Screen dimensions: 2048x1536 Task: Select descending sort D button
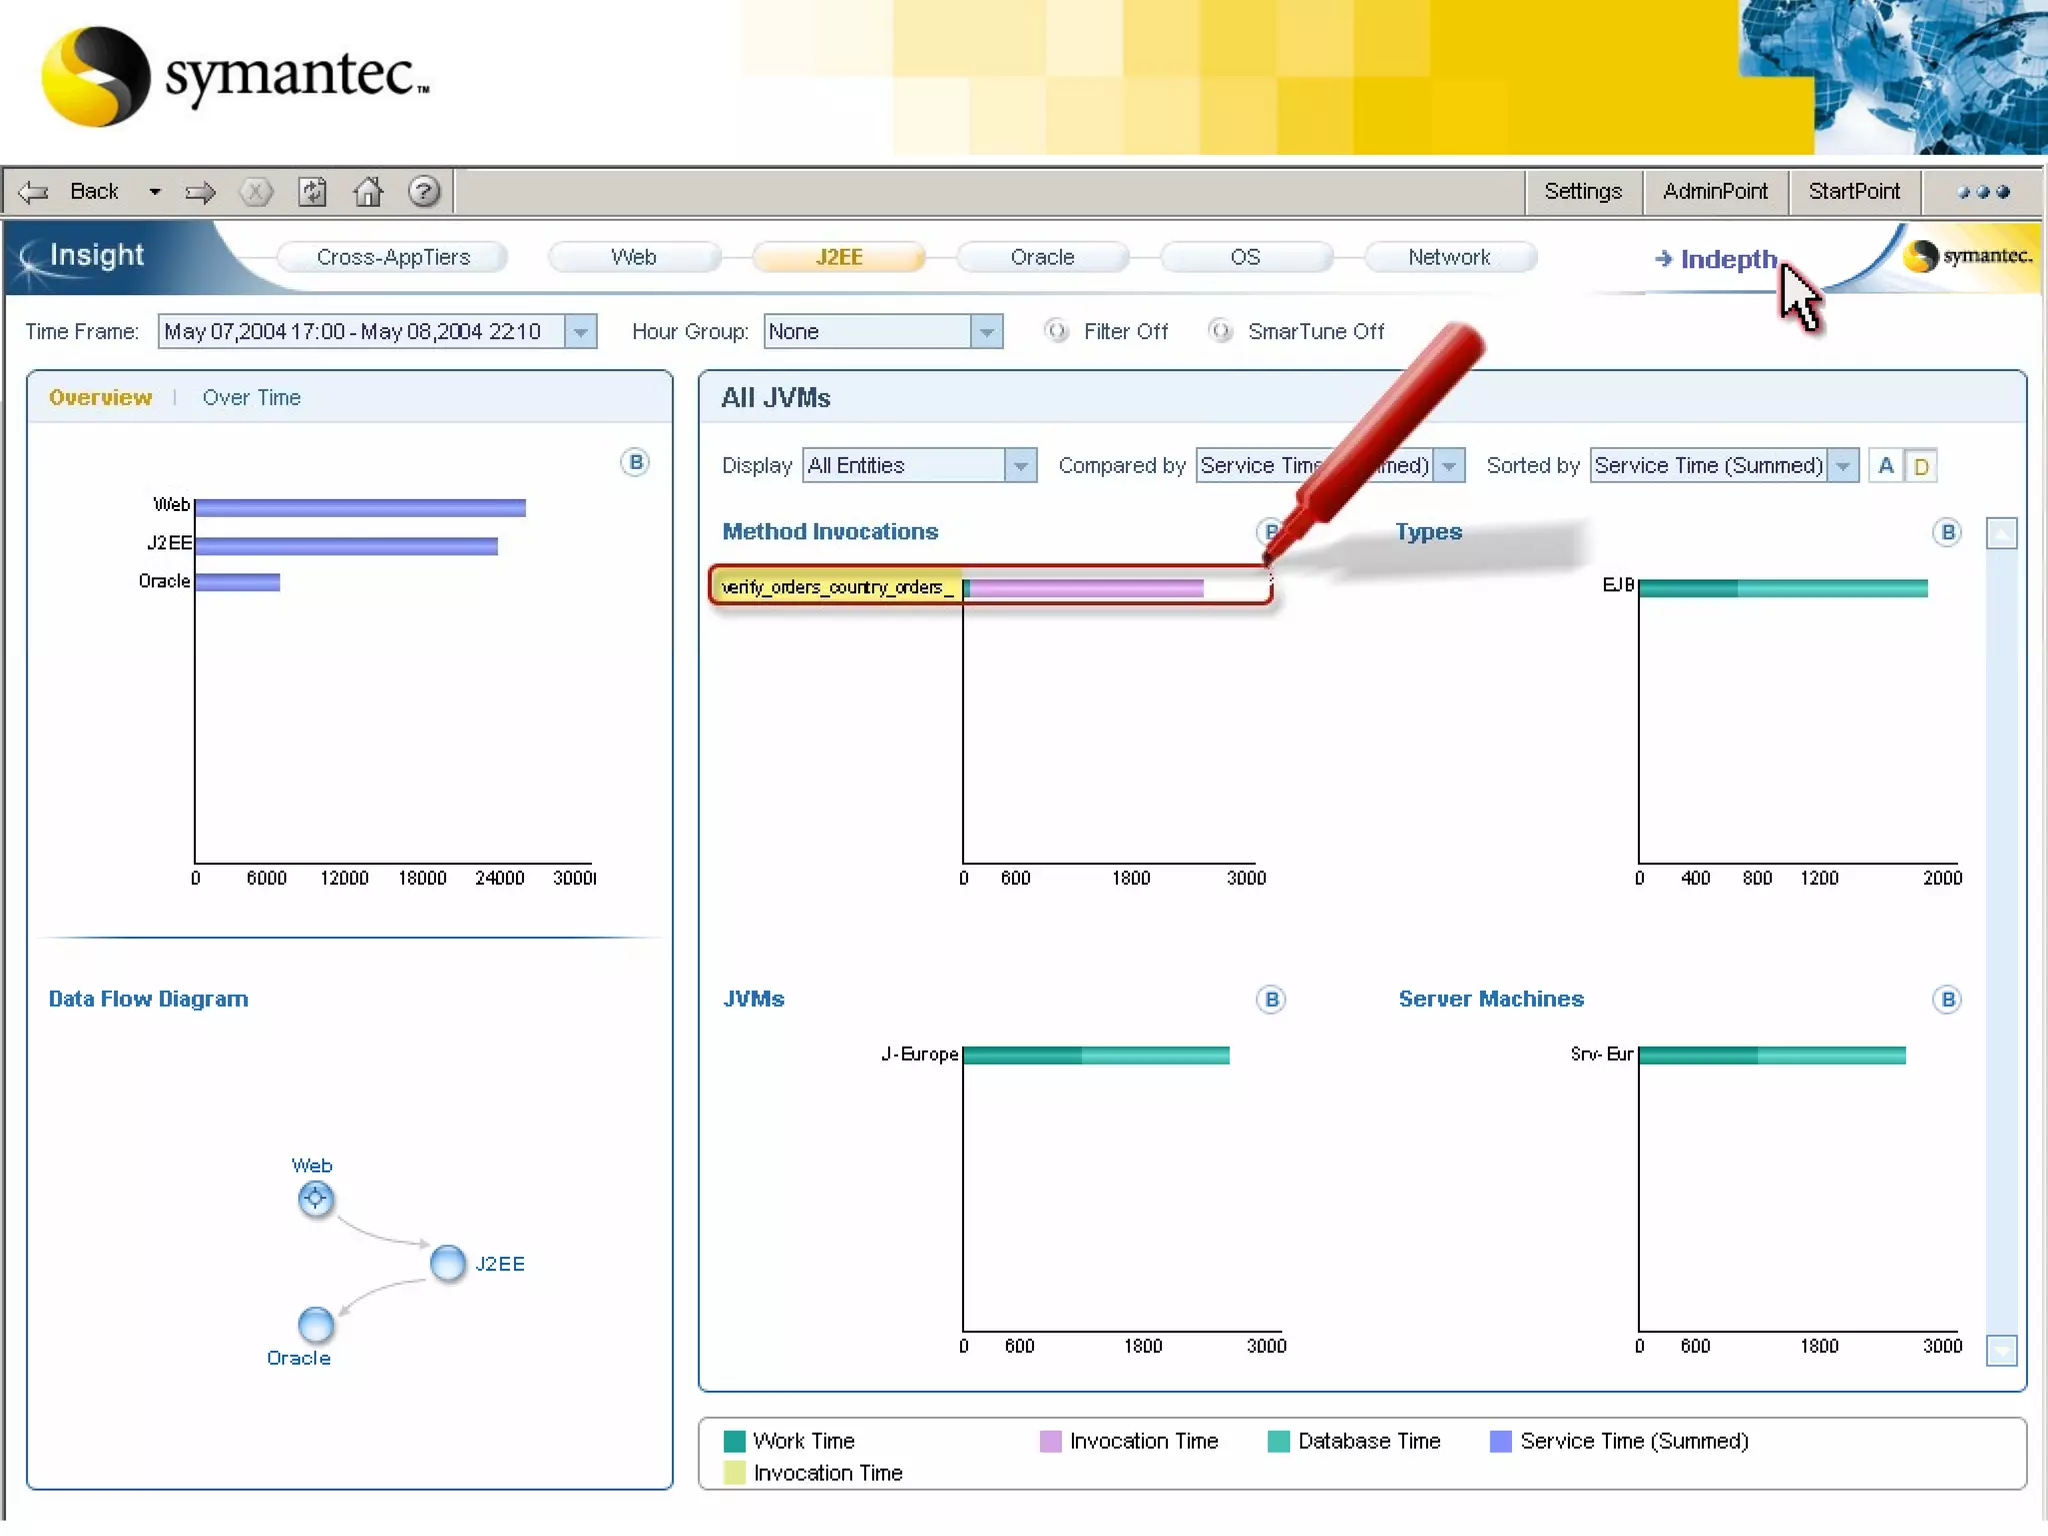tap(1921, 466)
